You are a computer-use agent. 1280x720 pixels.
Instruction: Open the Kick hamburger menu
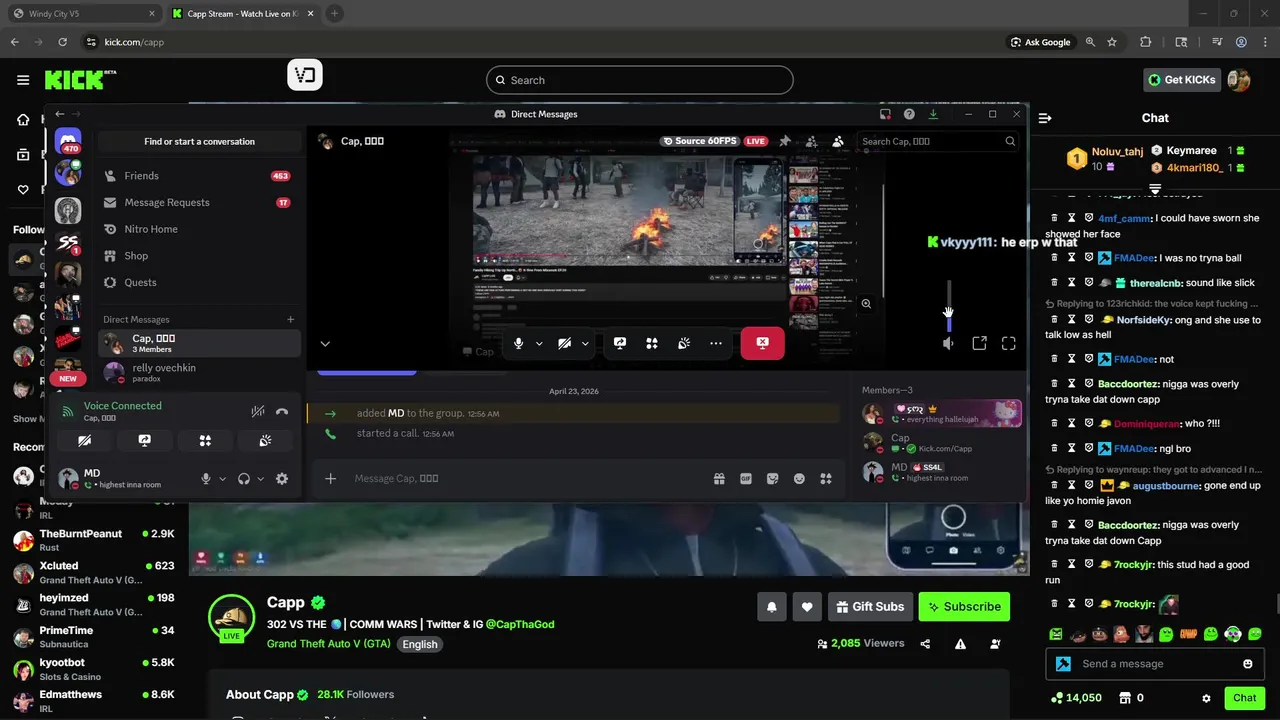click(x=23, y=80)
